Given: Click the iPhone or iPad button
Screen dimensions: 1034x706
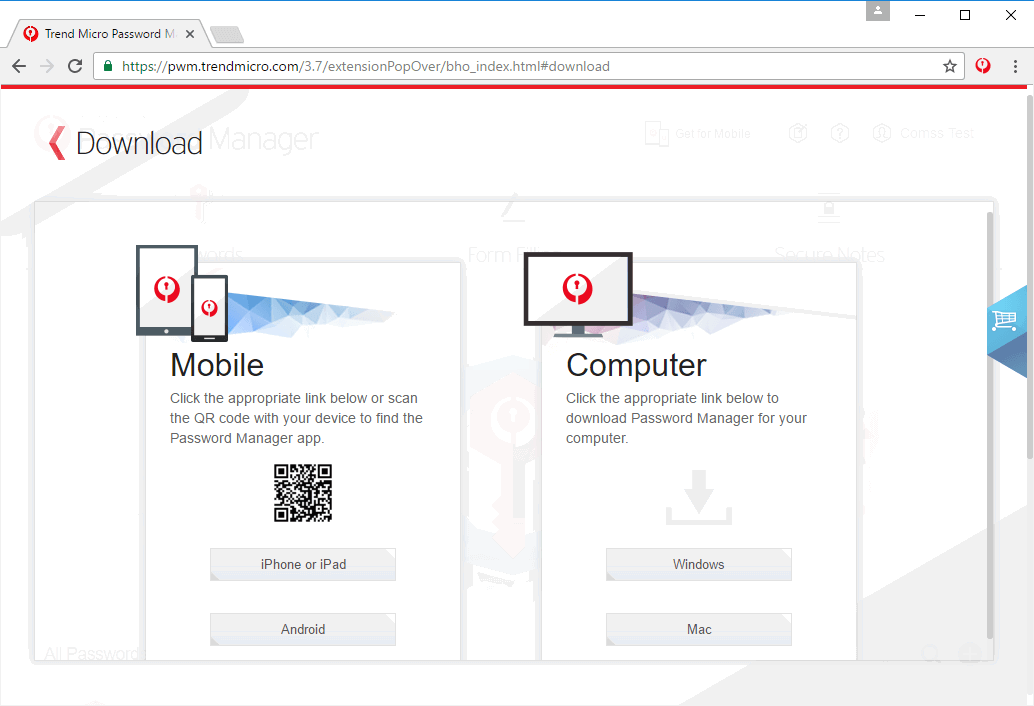Looking at the screenshot, I should click(303, 564).
